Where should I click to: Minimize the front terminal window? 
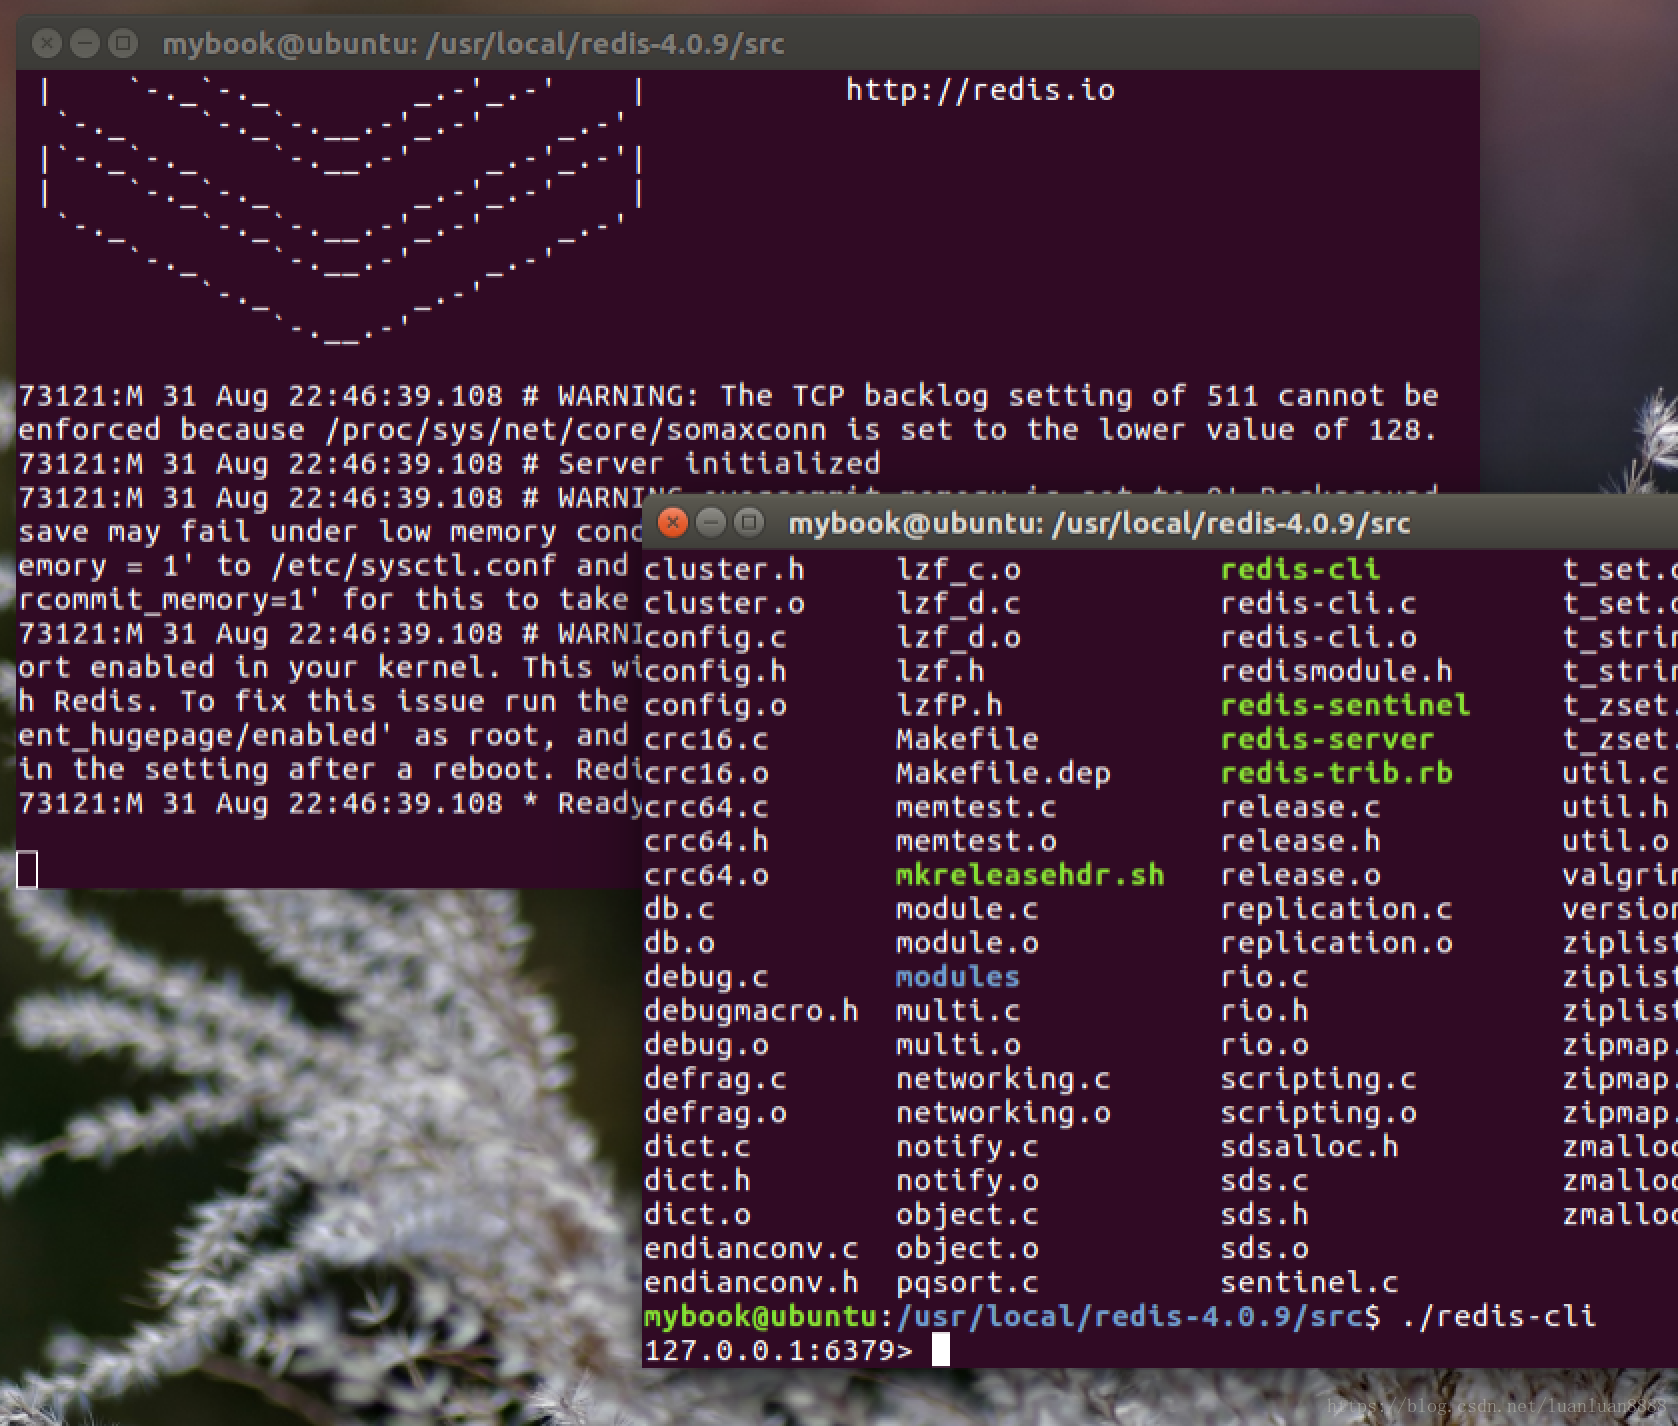pyautogui.click(x=710, y=522)
